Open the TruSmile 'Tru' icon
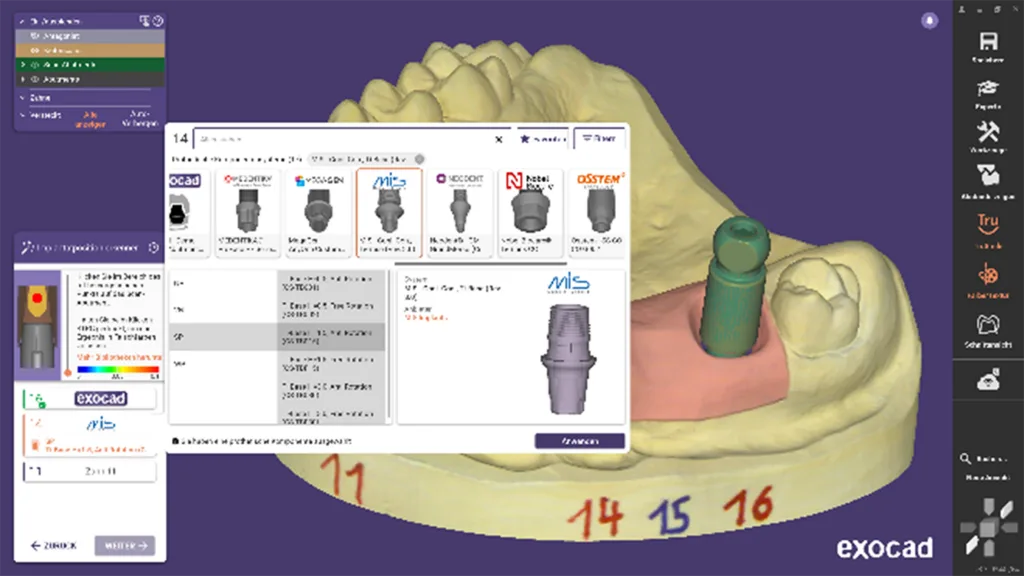 pyautogui.click(x=987, y=223)
